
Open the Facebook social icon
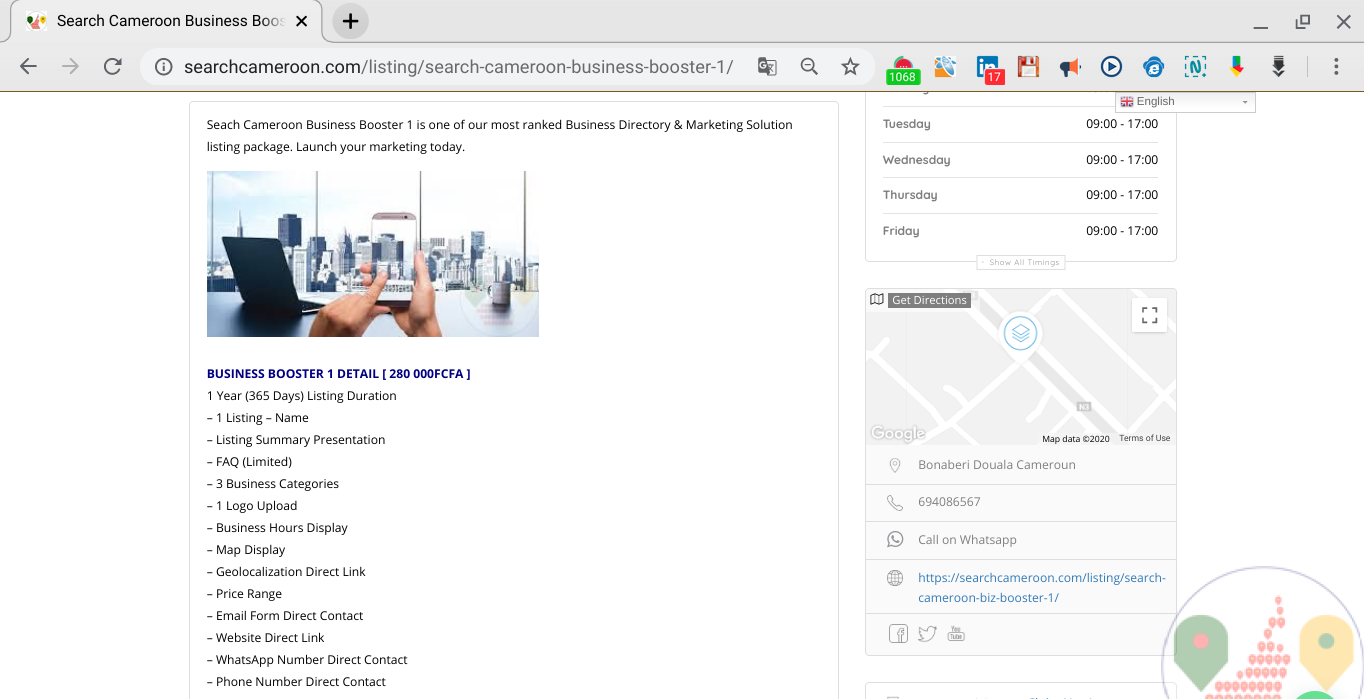[x=898, y=634]
